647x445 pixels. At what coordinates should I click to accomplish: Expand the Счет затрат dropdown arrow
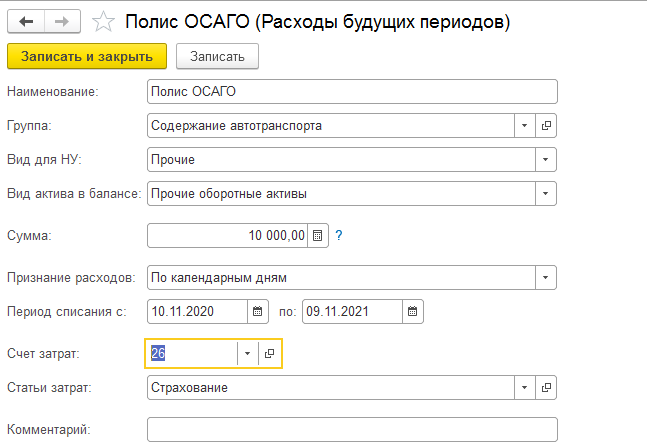pyautogui.click(x=248, y=353)
